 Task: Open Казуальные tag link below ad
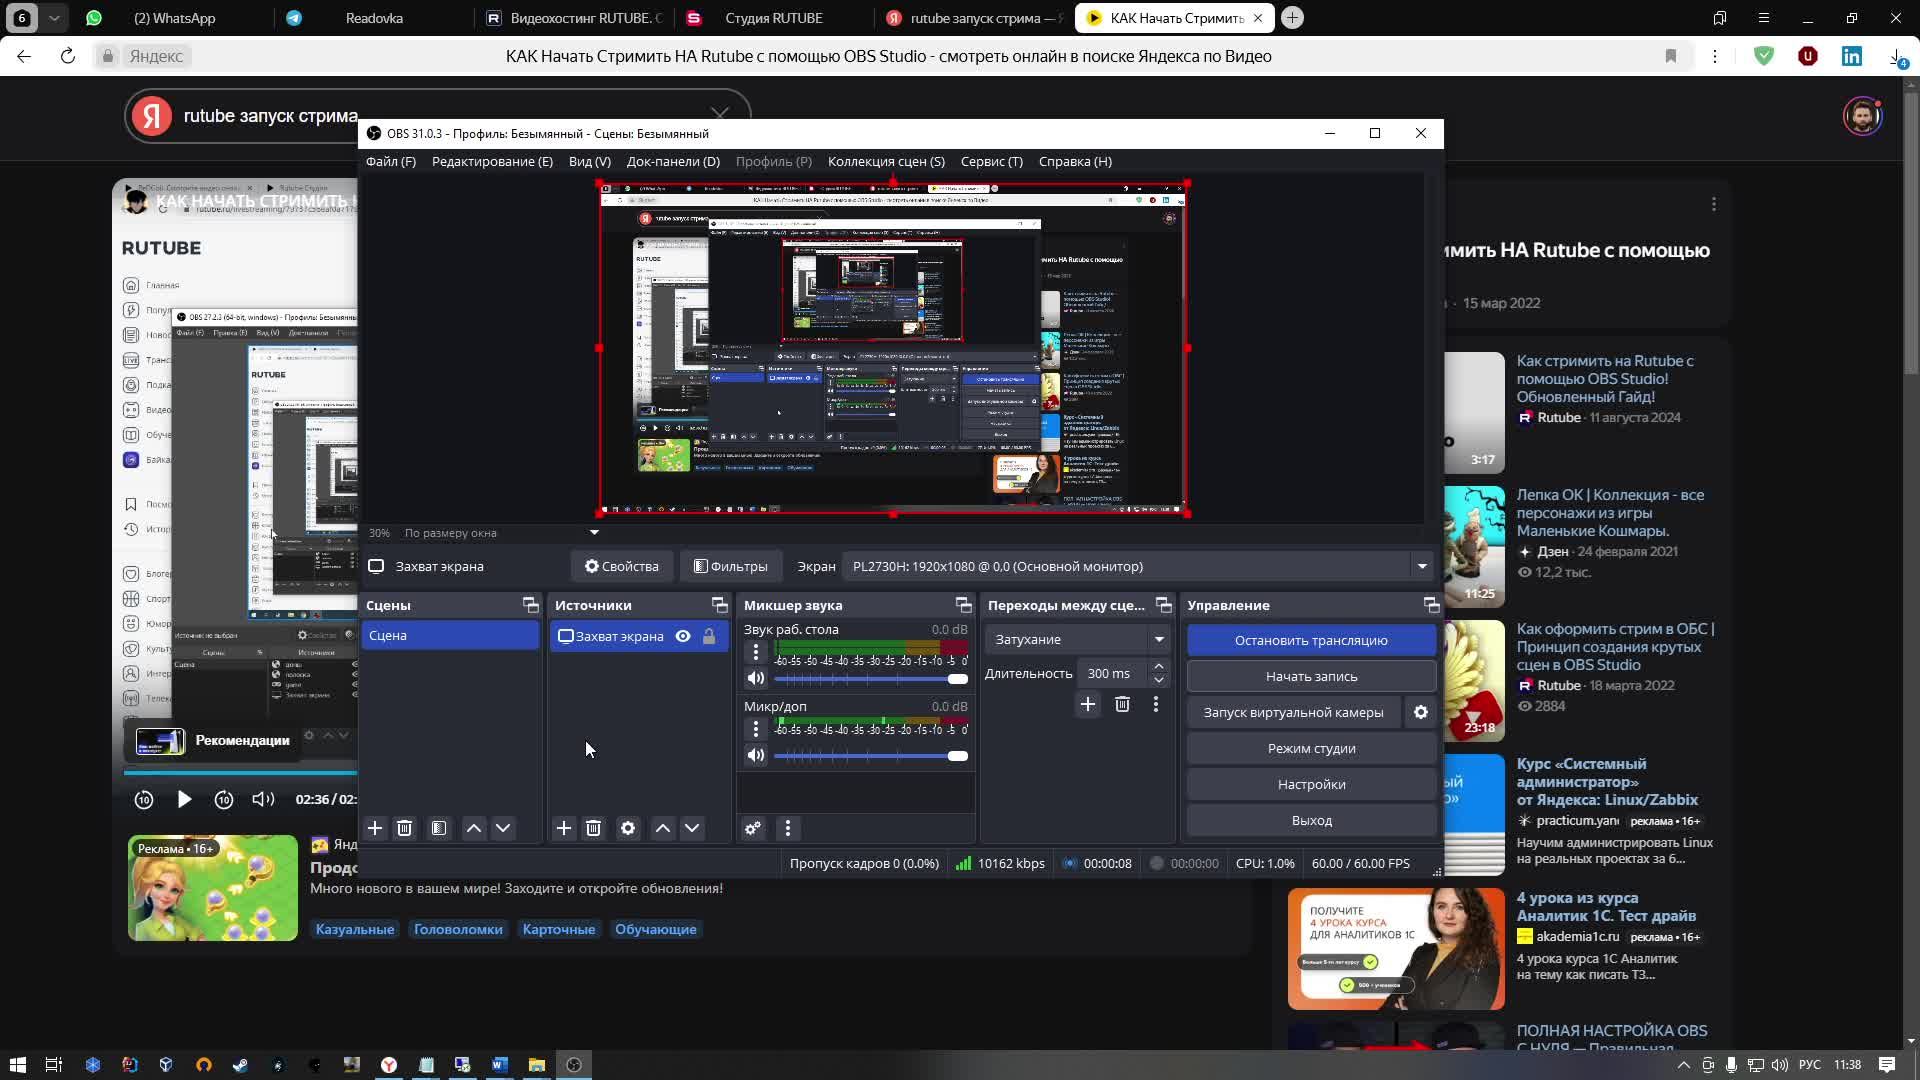click(x=355, y=929)
